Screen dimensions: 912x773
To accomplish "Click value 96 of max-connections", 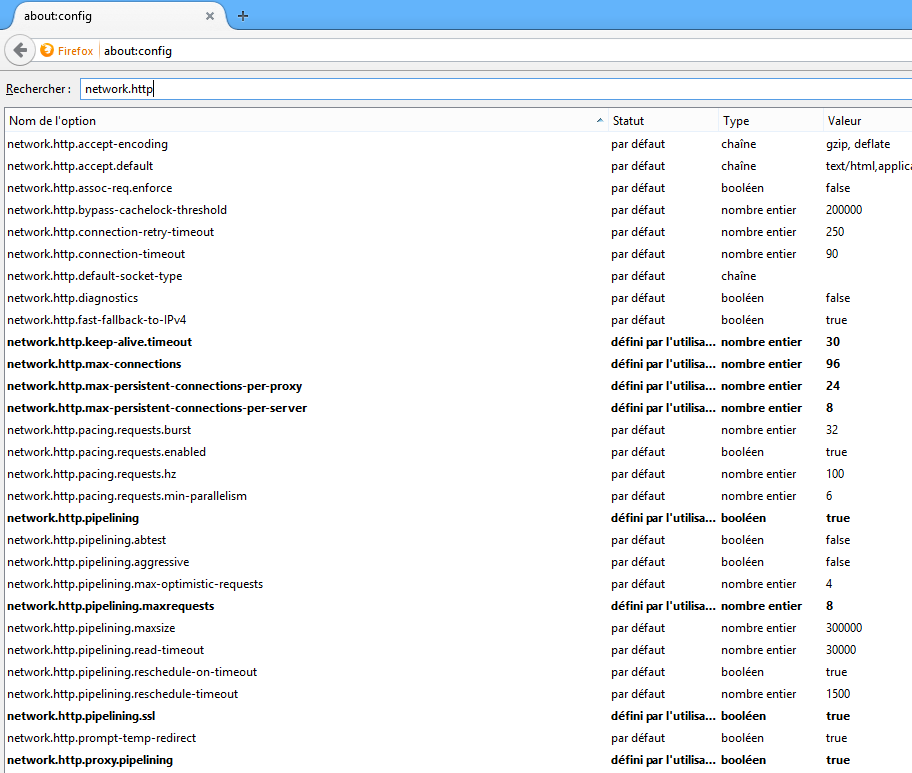I will pyautogui.click(x=833, y=364).
